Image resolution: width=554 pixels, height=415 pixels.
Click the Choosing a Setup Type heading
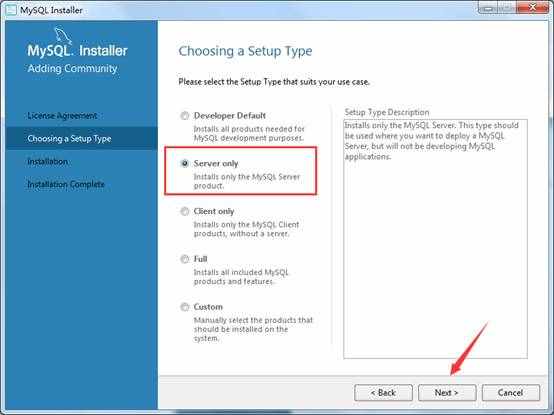[x=245, y=51]
